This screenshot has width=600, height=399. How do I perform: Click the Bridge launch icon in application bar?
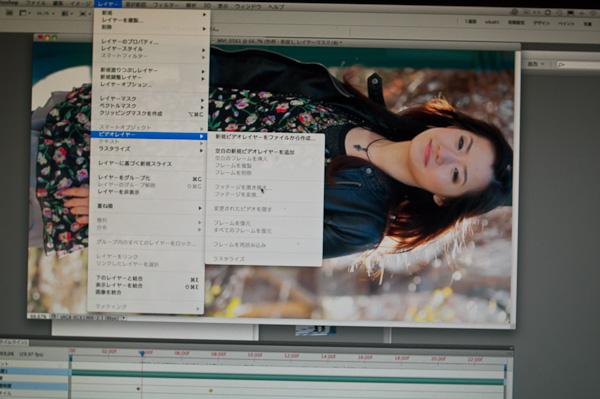(9, 13)
